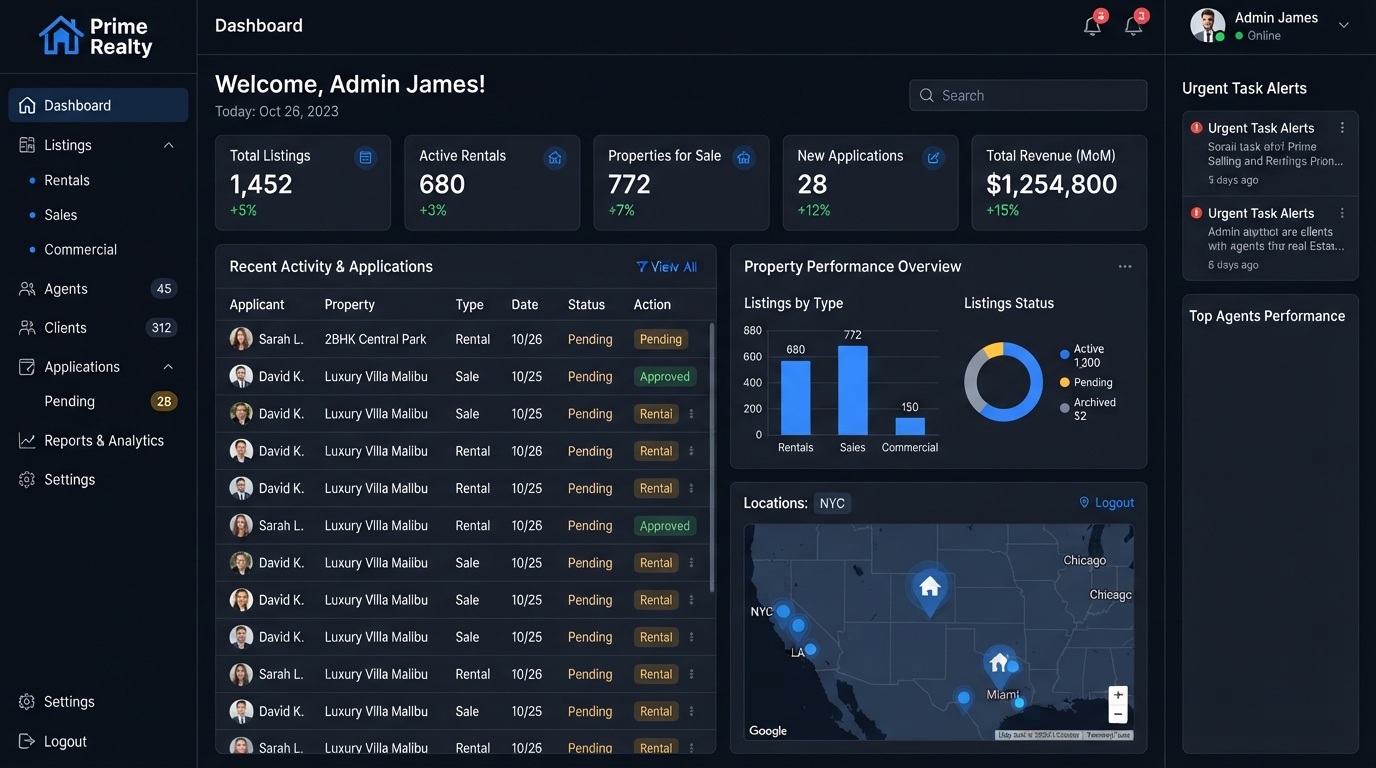Click the Pending legend color dot in chart
This screenshot has height=768, width=1376.
pyautogui.click(x=1065, y=383)
